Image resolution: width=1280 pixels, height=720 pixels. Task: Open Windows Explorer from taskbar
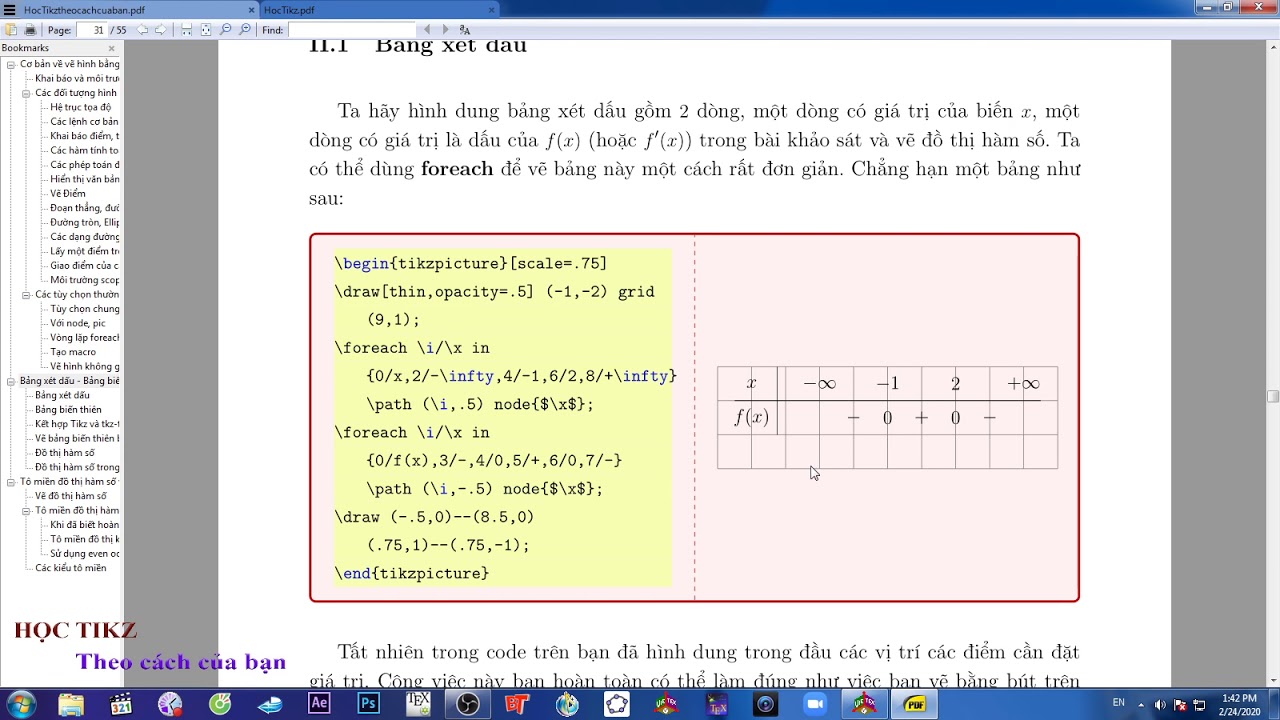click(71, 704)
